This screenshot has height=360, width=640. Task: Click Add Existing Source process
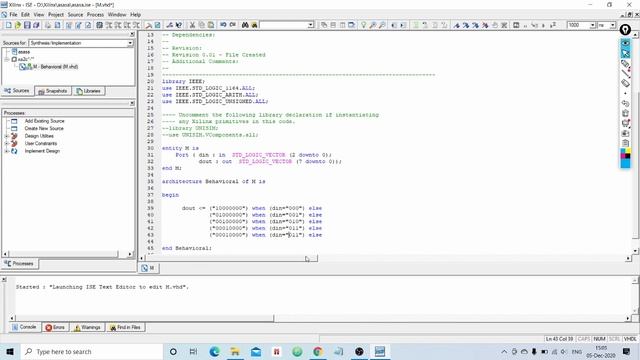pyautogui.click(x=44, y=121)
